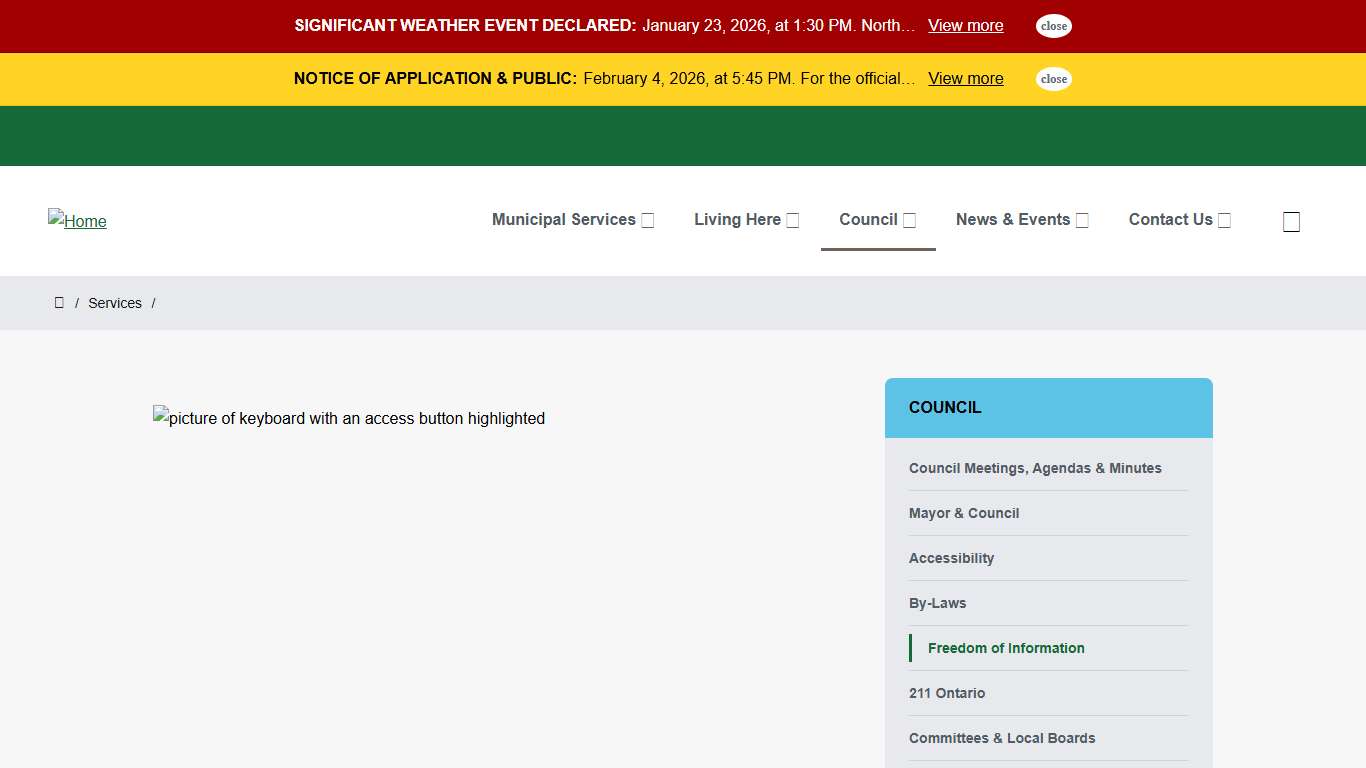
Task: Expand the News & Events dropdown arrow
Action: 1082,221
